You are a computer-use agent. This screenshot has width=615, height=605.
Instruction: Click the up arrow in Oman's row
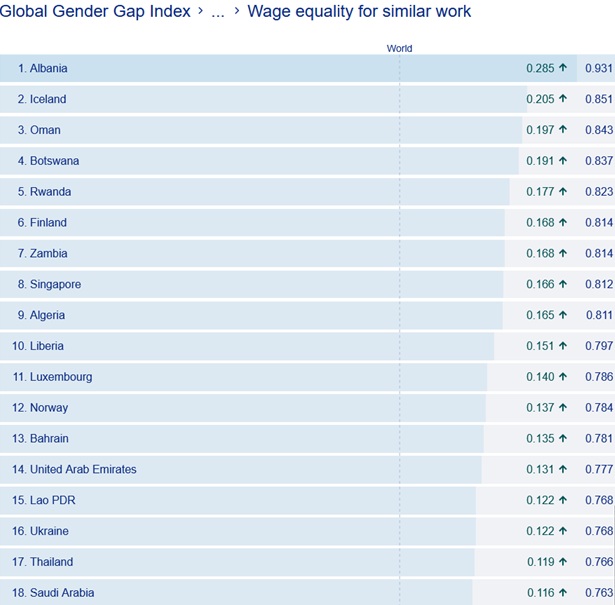pos(563,130)
